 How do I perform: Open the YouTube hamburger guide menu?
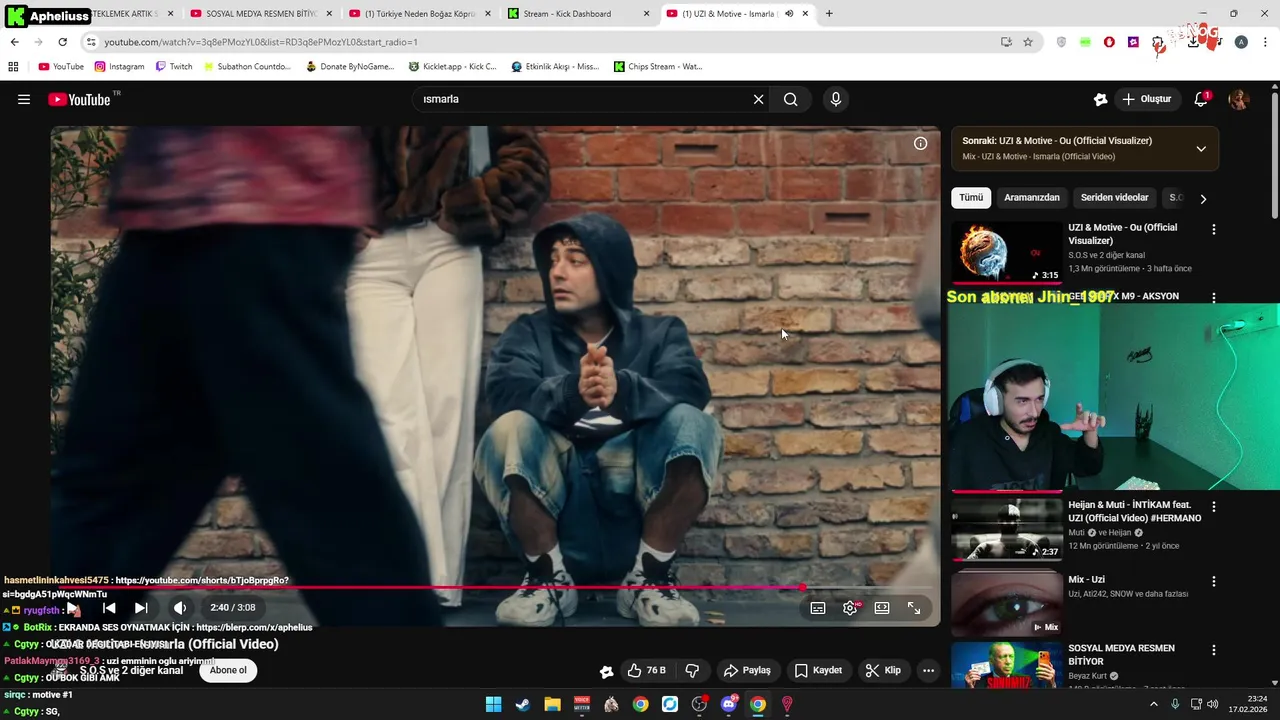coord(24,99)
